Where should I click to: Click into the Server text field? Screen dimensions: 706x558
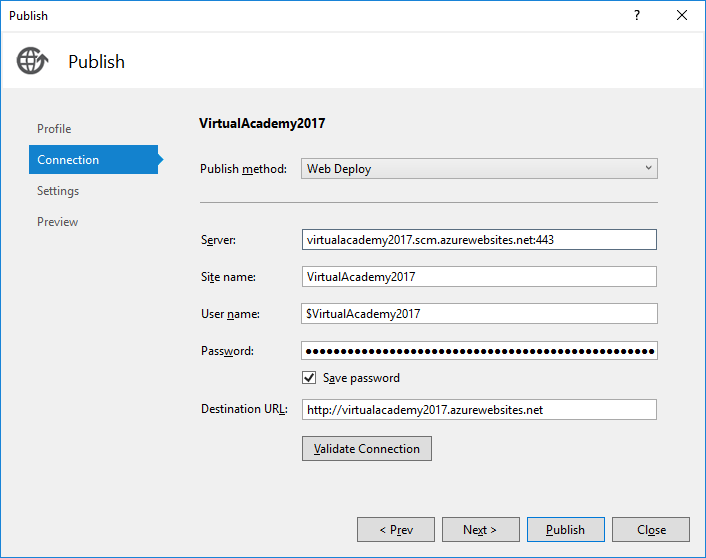[x=479, y=240]
